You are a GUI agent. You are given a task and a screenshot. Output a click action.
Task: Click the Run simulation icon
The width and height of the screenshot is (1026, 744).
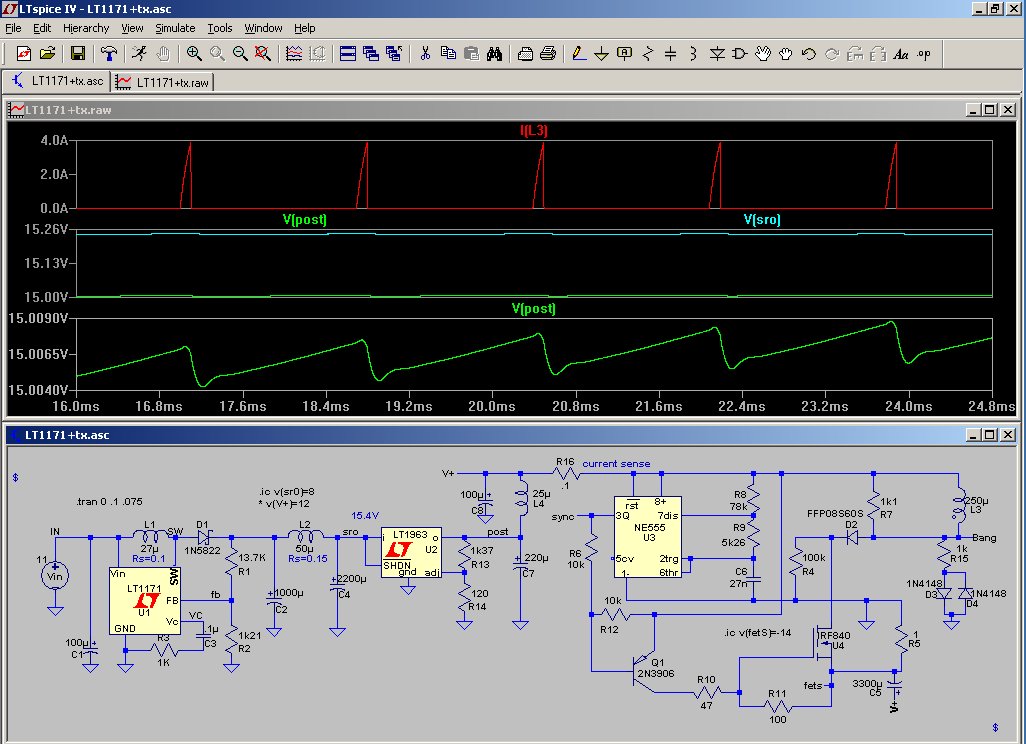[x=138, y=54]
